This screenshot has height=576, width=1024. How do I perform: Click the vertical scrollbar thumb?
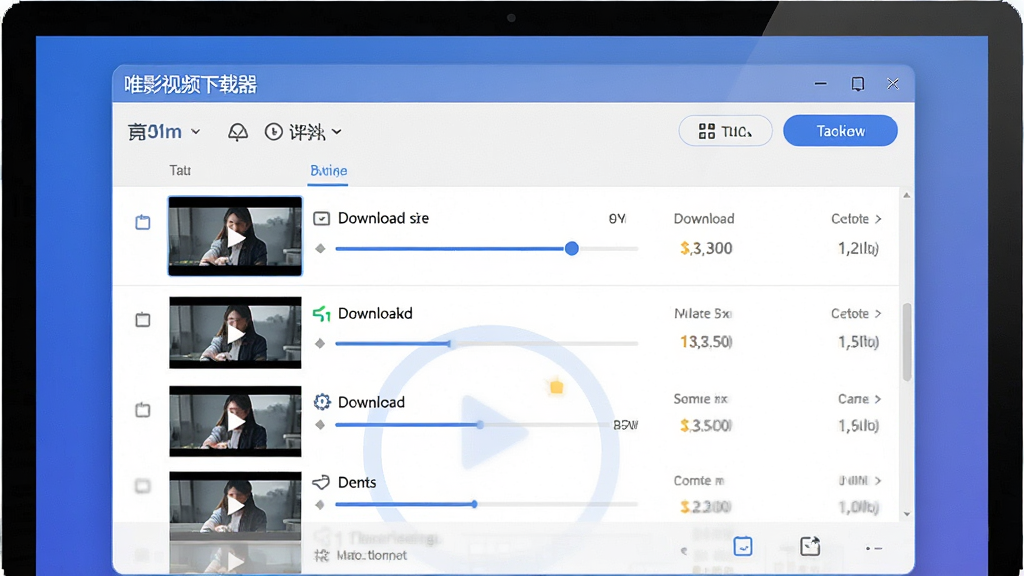(x=906, y=342)
